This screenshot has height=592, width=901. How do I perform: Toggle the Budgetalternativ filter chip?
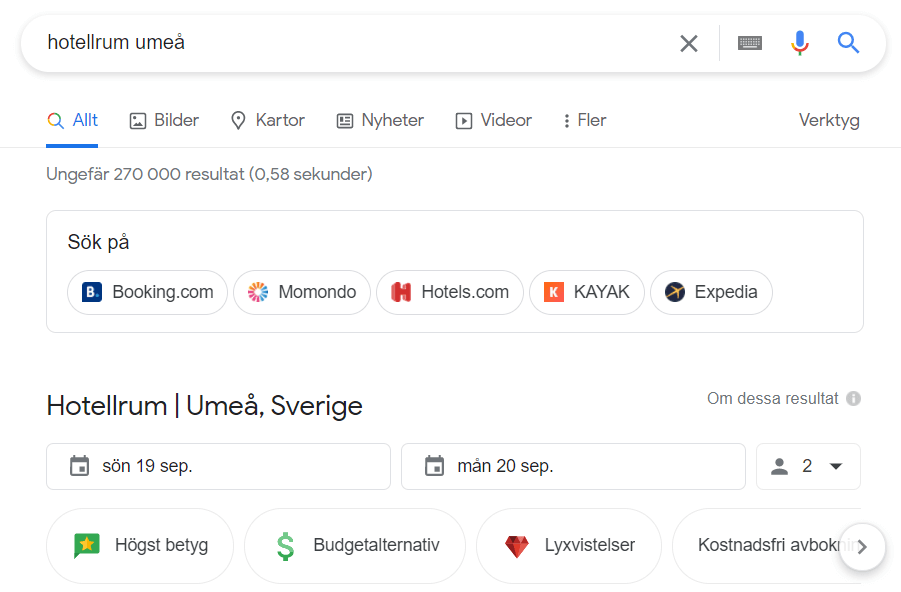pos(355,546)
